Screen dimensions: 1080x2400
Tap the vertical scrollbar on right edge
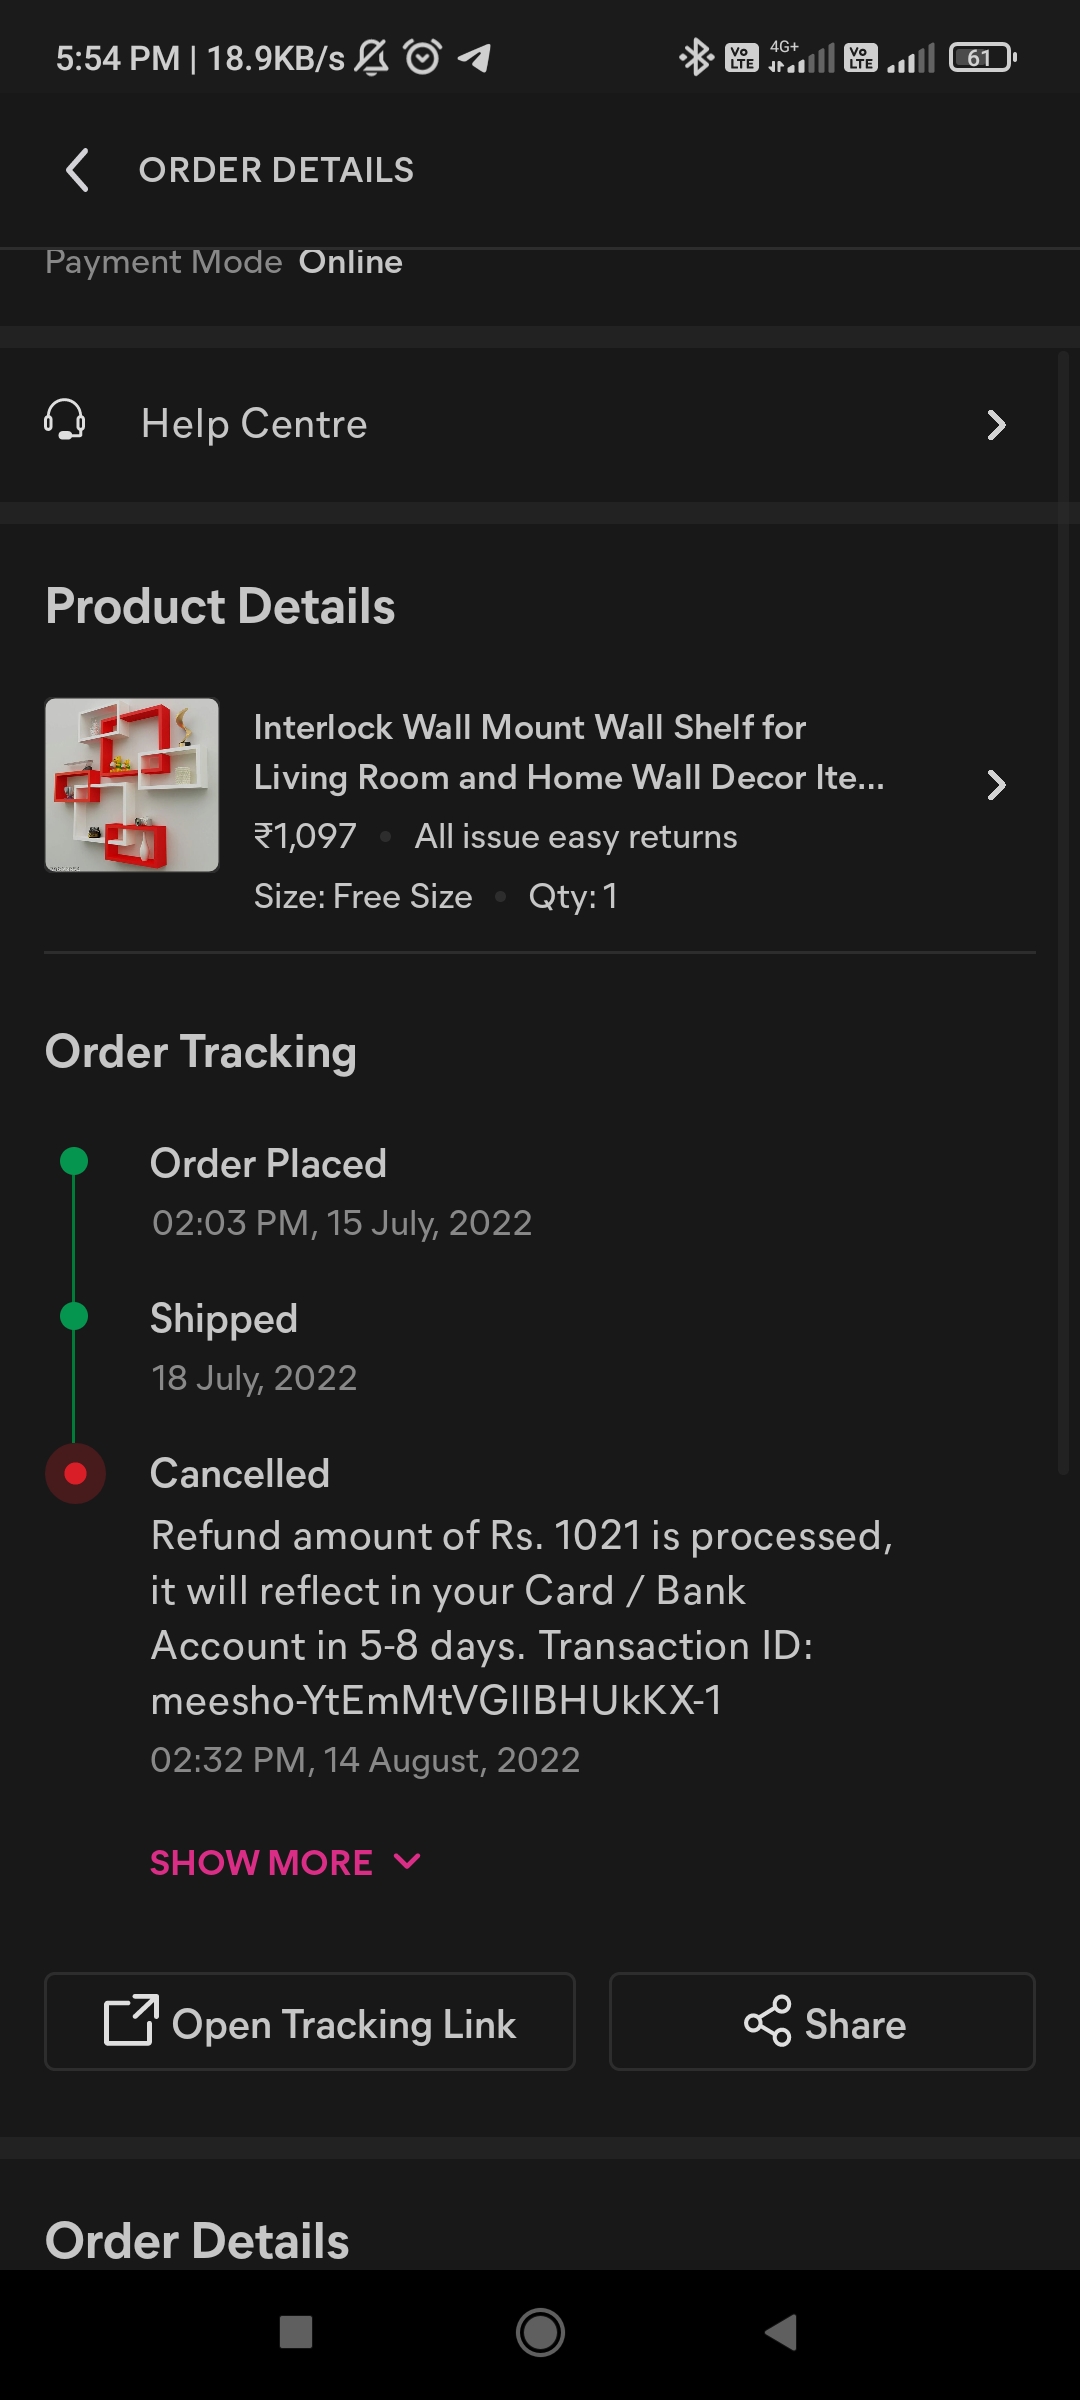(1063, 910)
